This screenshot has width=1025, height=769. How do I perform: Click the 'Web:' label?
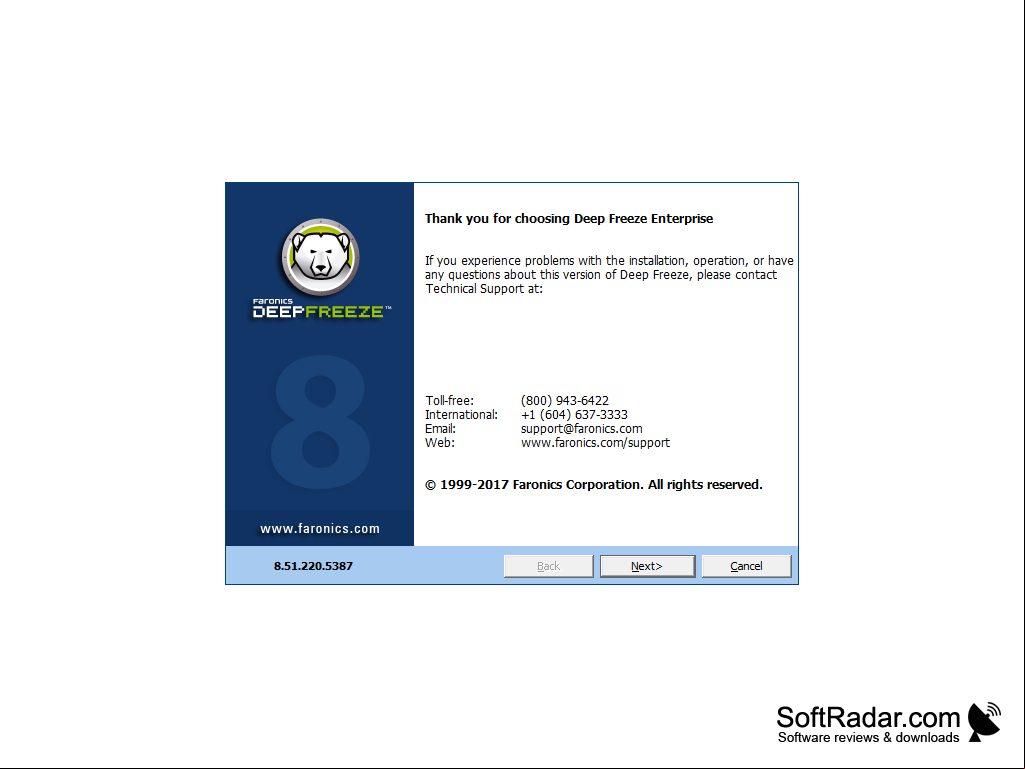coord(439,443)
